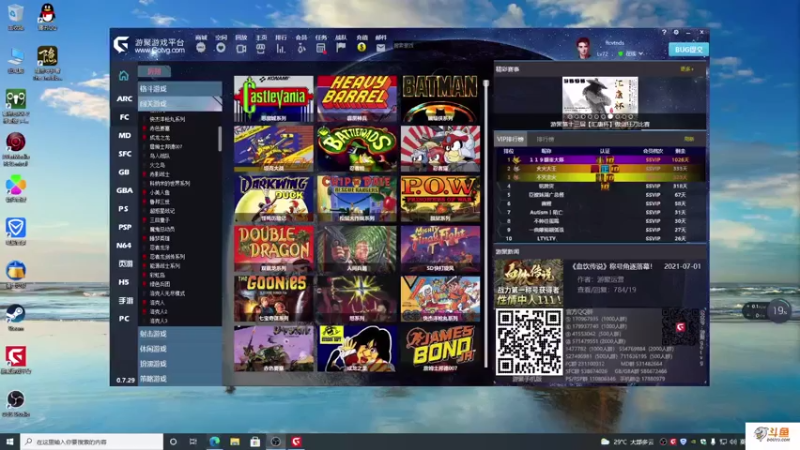
Task: Open the 空间 heart icon in the toolbar
Action: point(221,47)
